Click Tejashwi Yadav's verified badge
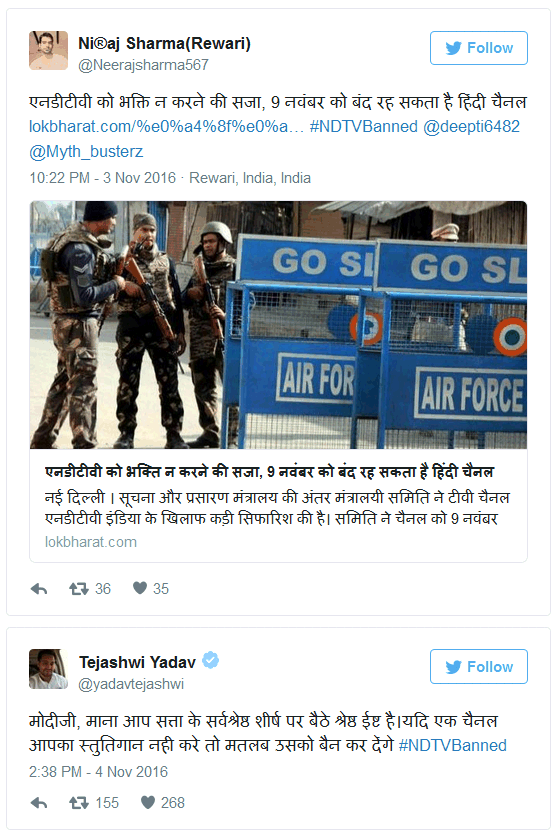558x835 pixels. tap(211, 660)
